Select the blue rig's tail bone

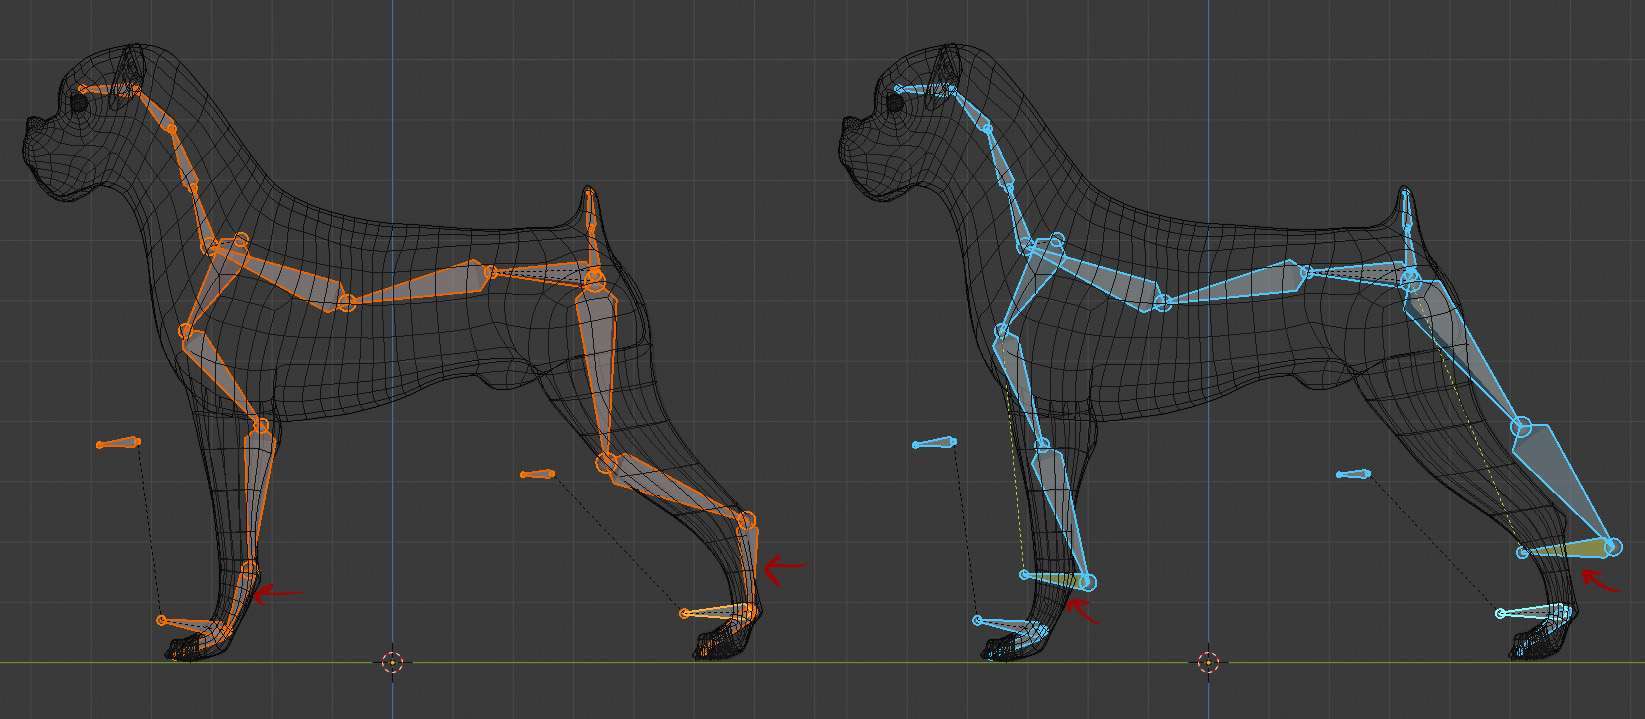[x=1408, y=232]
